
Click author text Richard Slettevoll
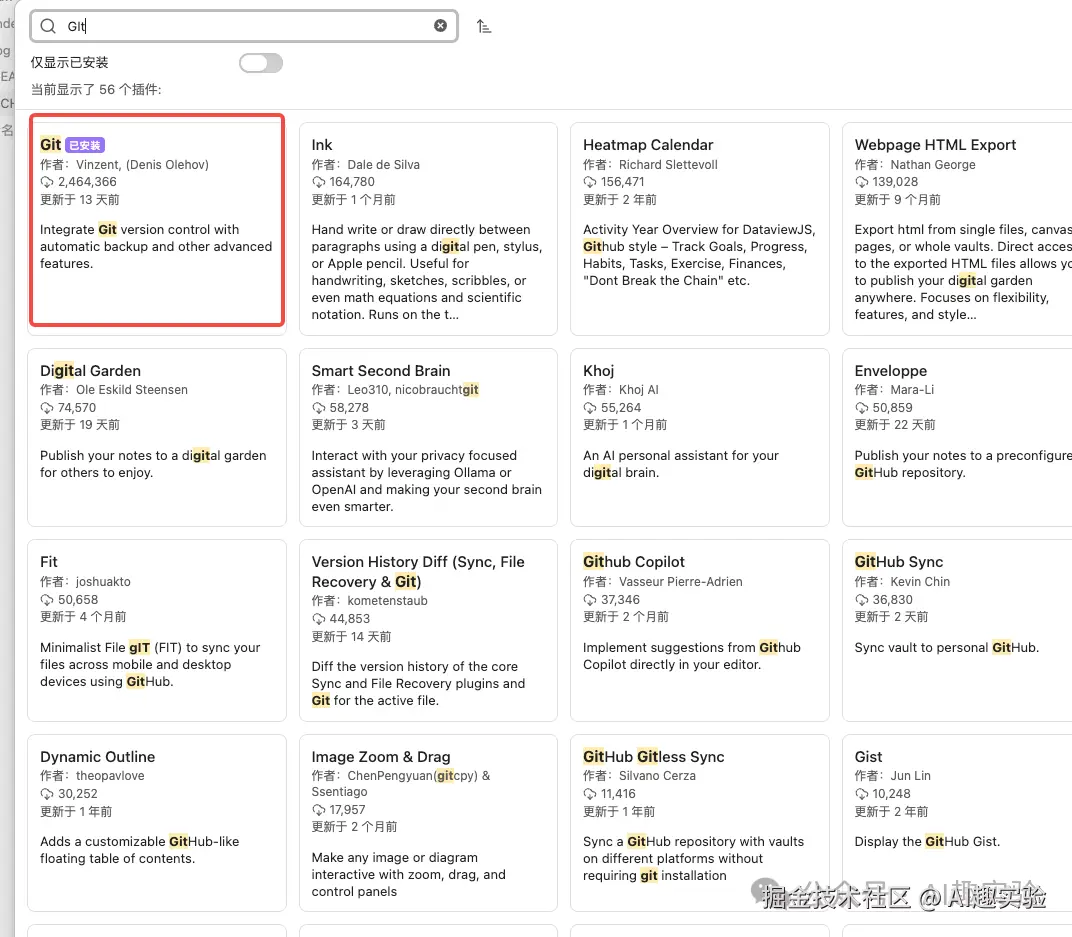click(x=668, y=165)
